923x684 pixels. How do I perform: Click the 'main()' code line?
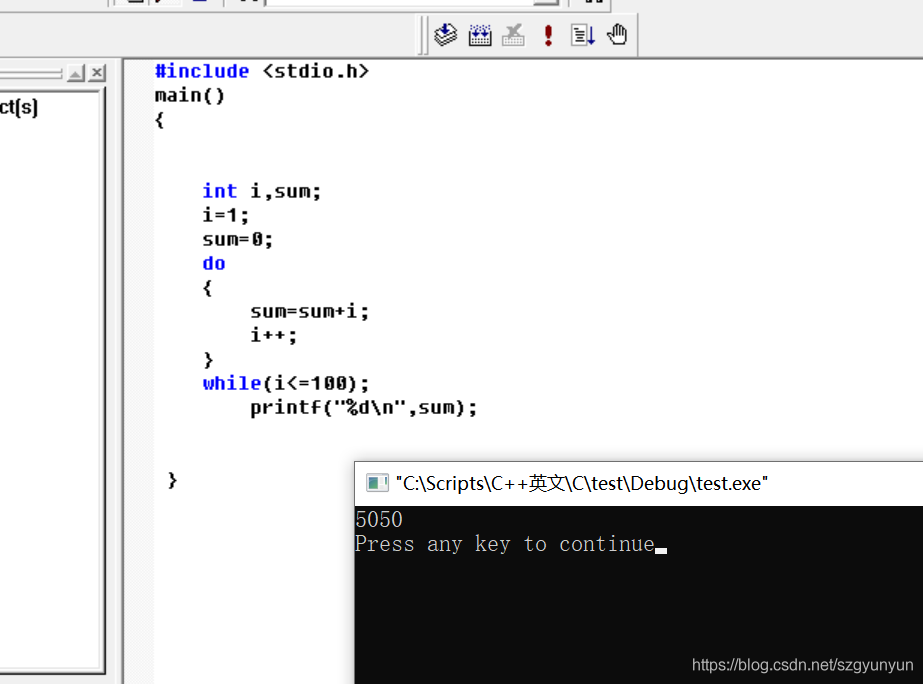pos(190,95)
